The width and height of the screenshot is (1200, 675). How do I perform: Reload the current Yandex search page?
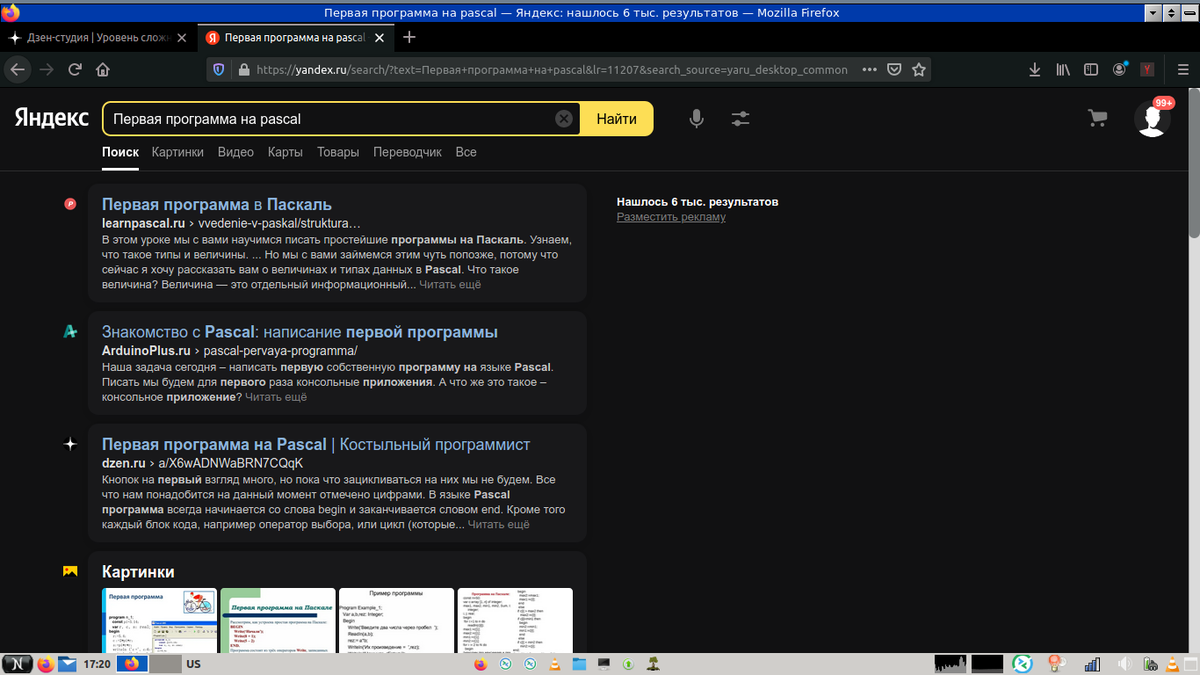pos(74,70)
